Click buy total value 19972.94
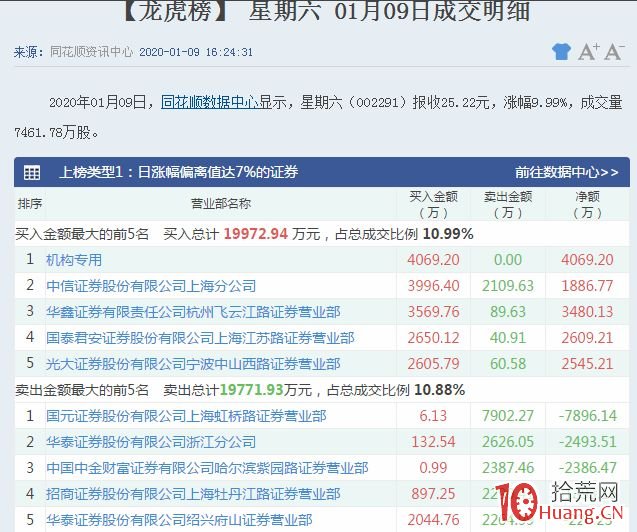This screenshot has height=532, width=637. (256, 234)
